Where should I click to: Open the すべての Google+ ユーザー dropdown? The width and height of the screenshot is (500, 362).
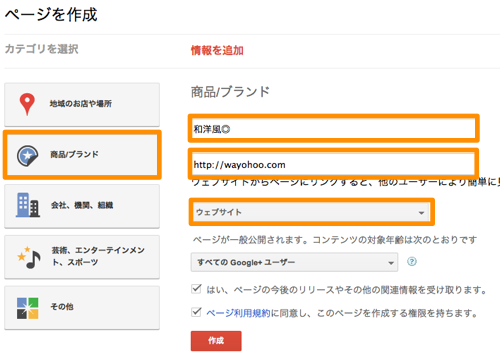coord(294,262)
